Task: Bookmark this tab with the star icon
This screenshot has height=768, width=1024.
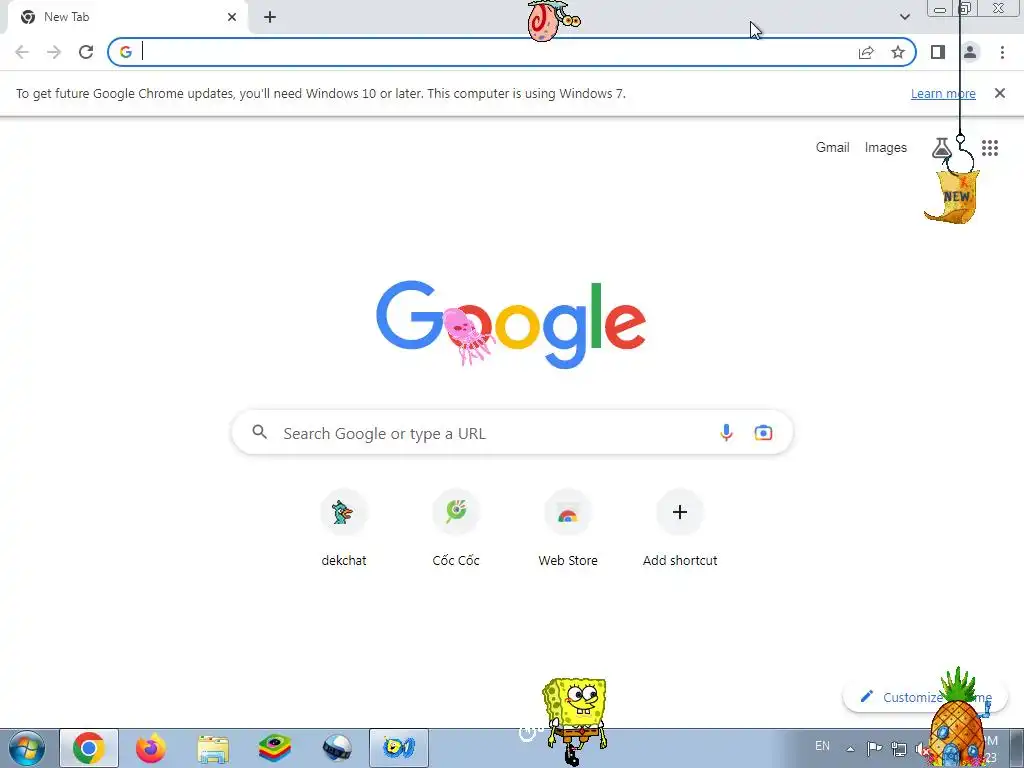Action: [x=898, y=52]
